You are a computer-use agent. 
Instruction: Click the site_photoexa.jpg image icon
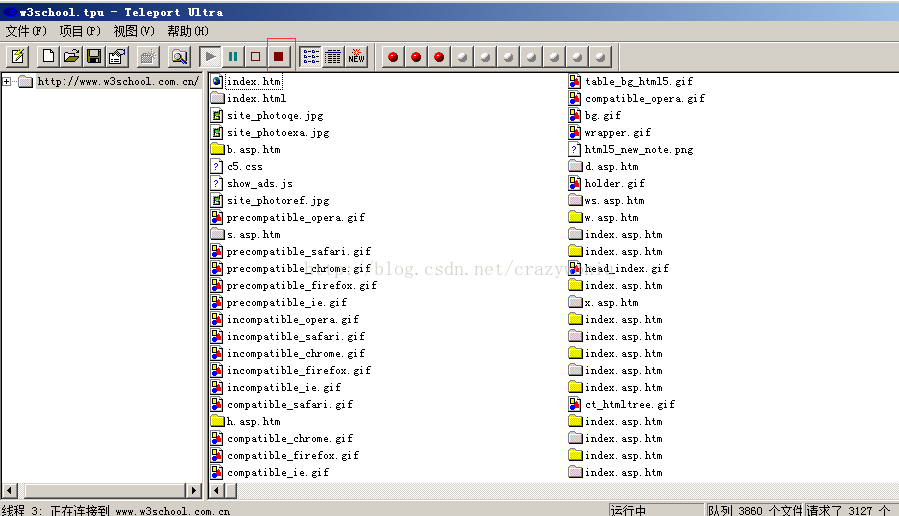tap(217, 132)
